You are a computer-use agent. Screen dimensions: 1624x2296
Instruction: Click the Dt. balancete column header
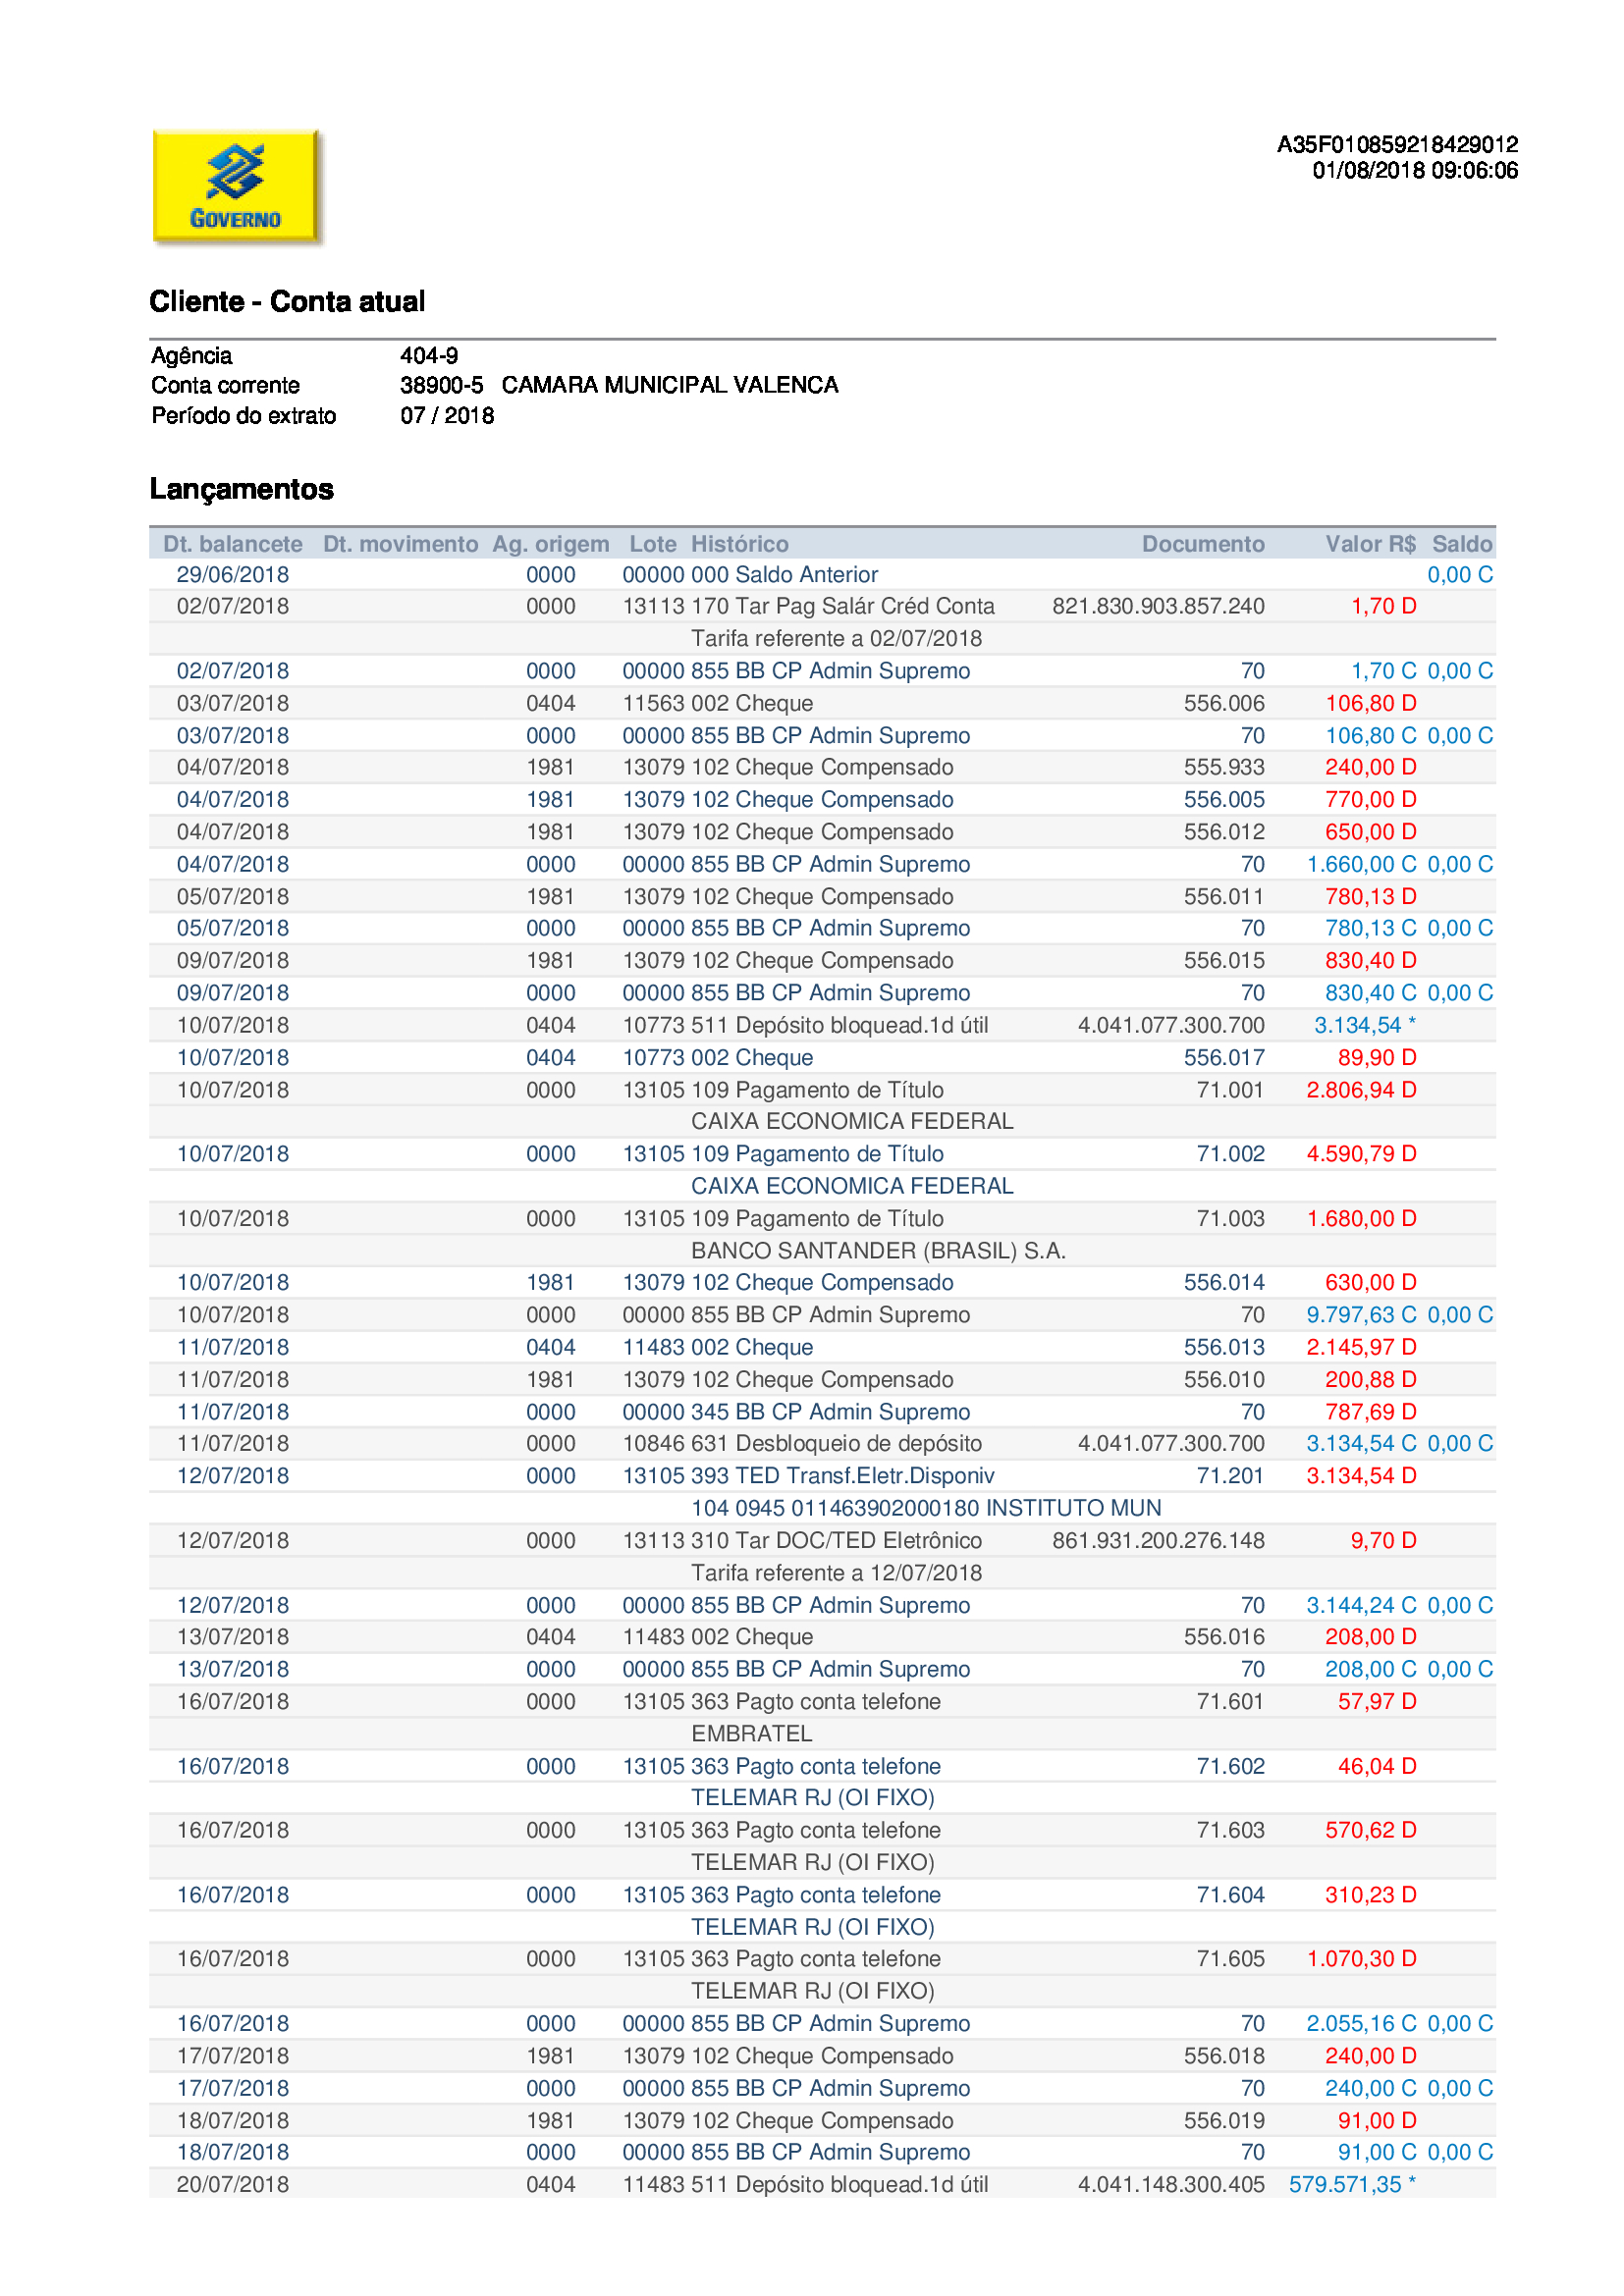coord(232,544)
